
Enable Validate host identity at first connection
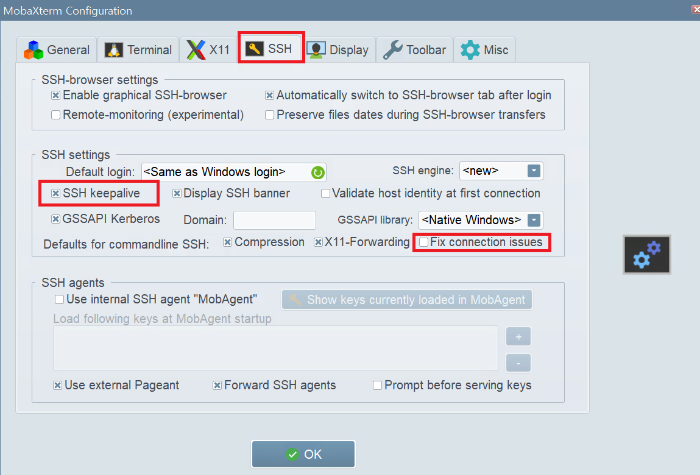click(x=325, y=193)
